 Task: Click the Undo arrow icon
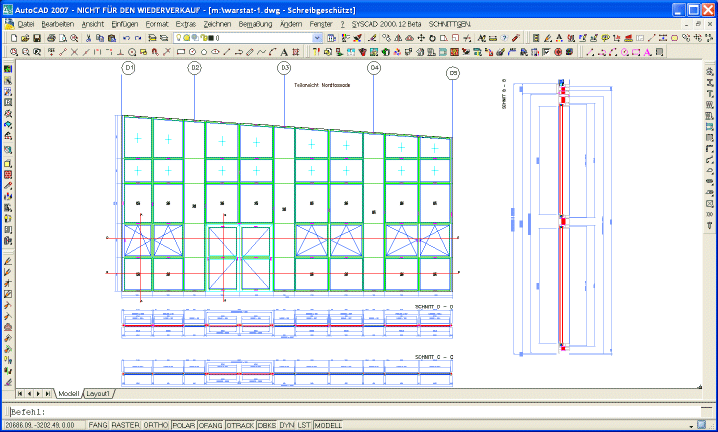click(126, 38)
